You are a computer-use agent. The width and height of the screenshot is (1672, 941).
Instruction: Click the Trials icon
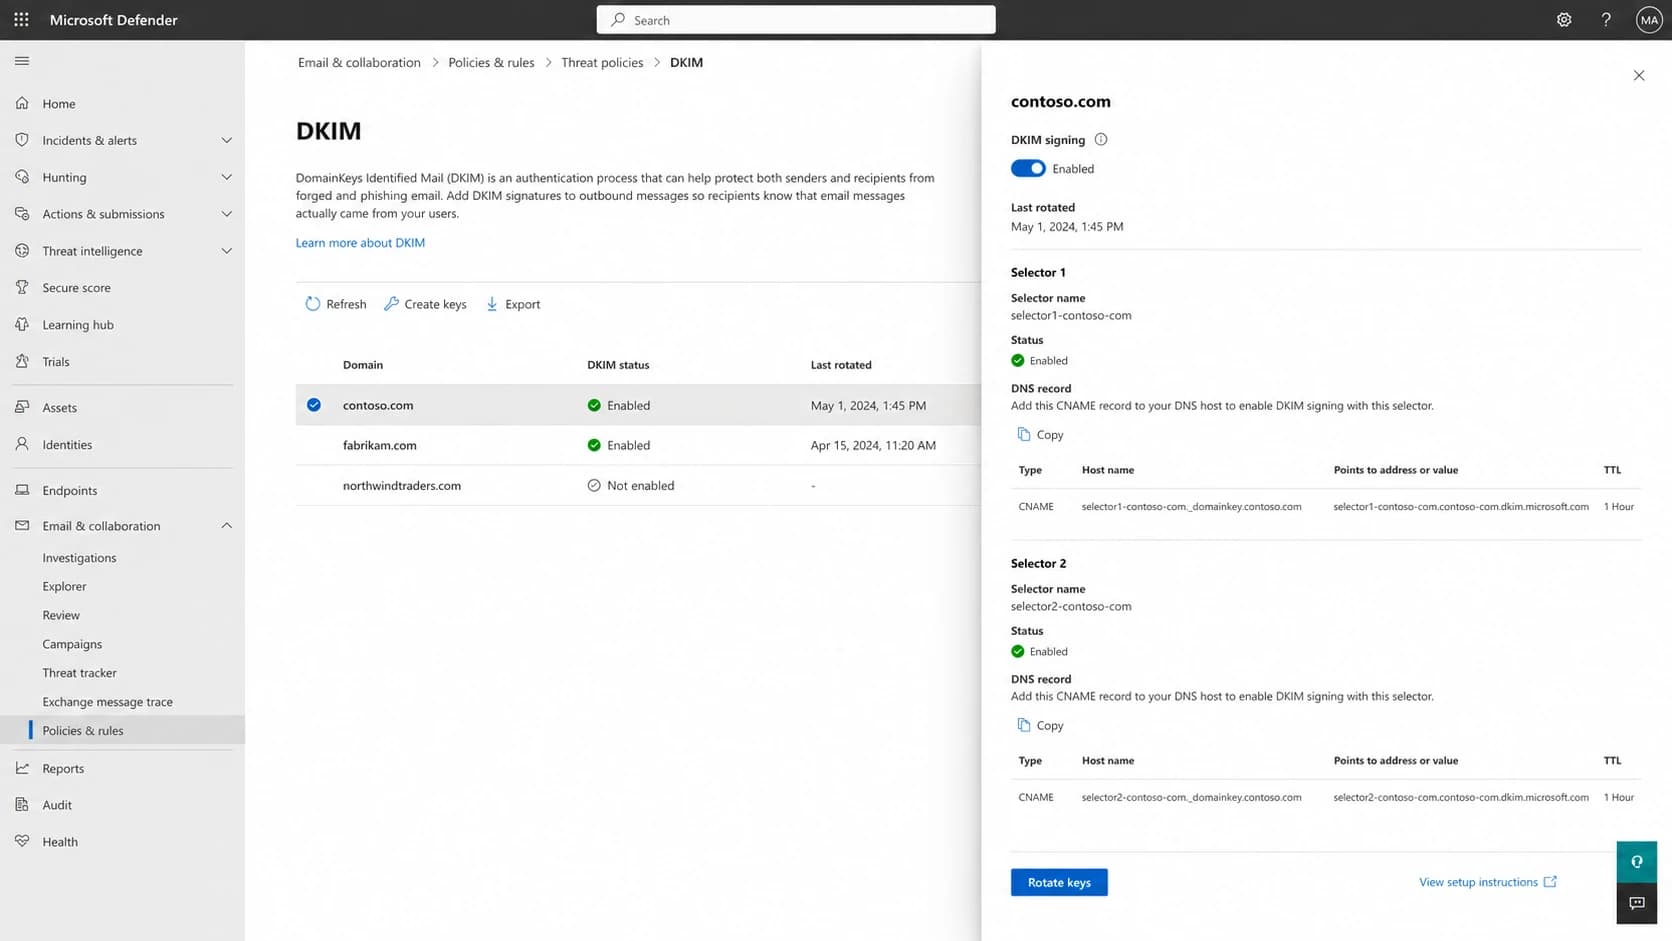pos(22,361)
